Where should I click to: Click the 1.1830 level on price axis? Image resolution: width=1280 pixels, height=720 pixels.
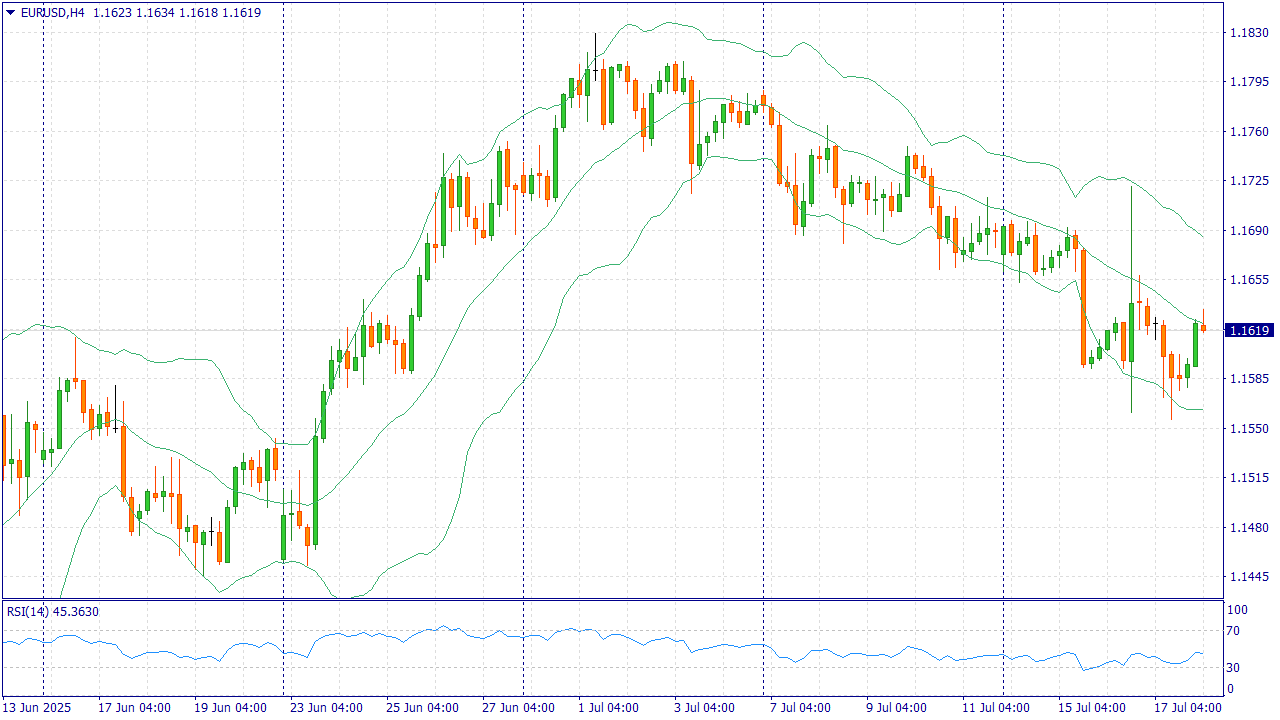point(1247,33)
